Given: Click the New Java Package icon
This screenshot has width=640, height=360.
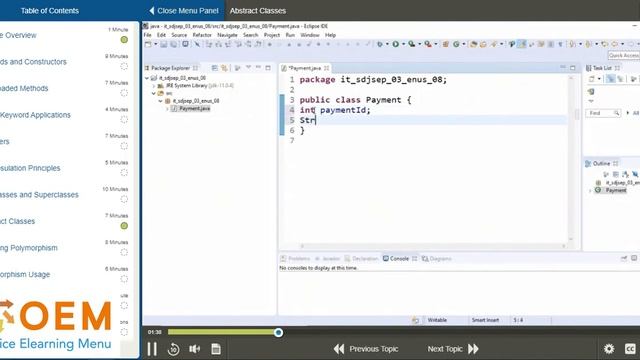Looking at the screenshot, I should (446, 44).
